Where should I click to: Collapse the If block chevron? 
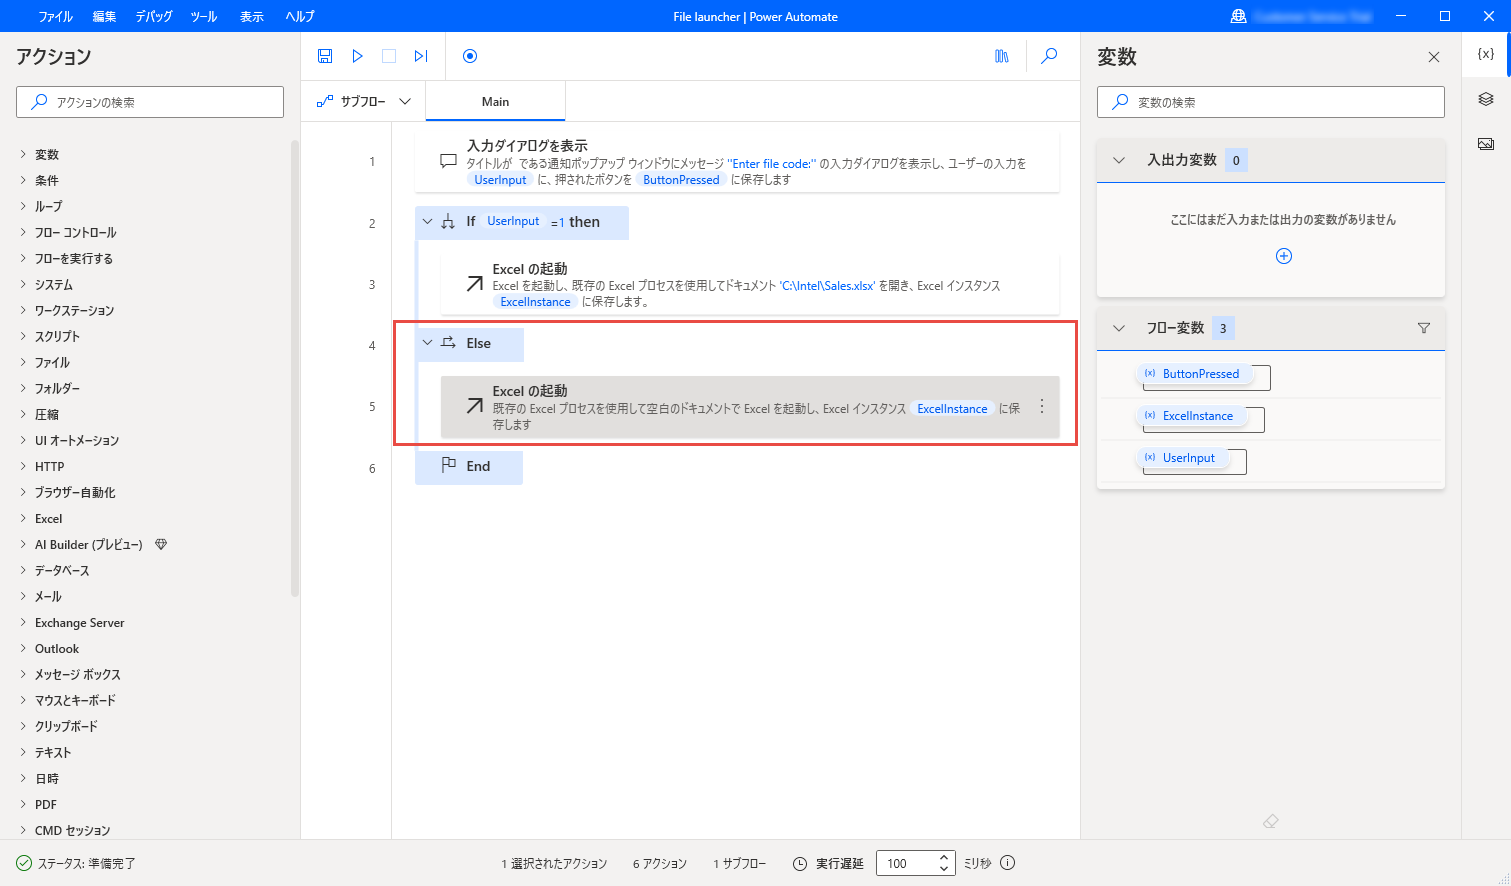(428, 222)
